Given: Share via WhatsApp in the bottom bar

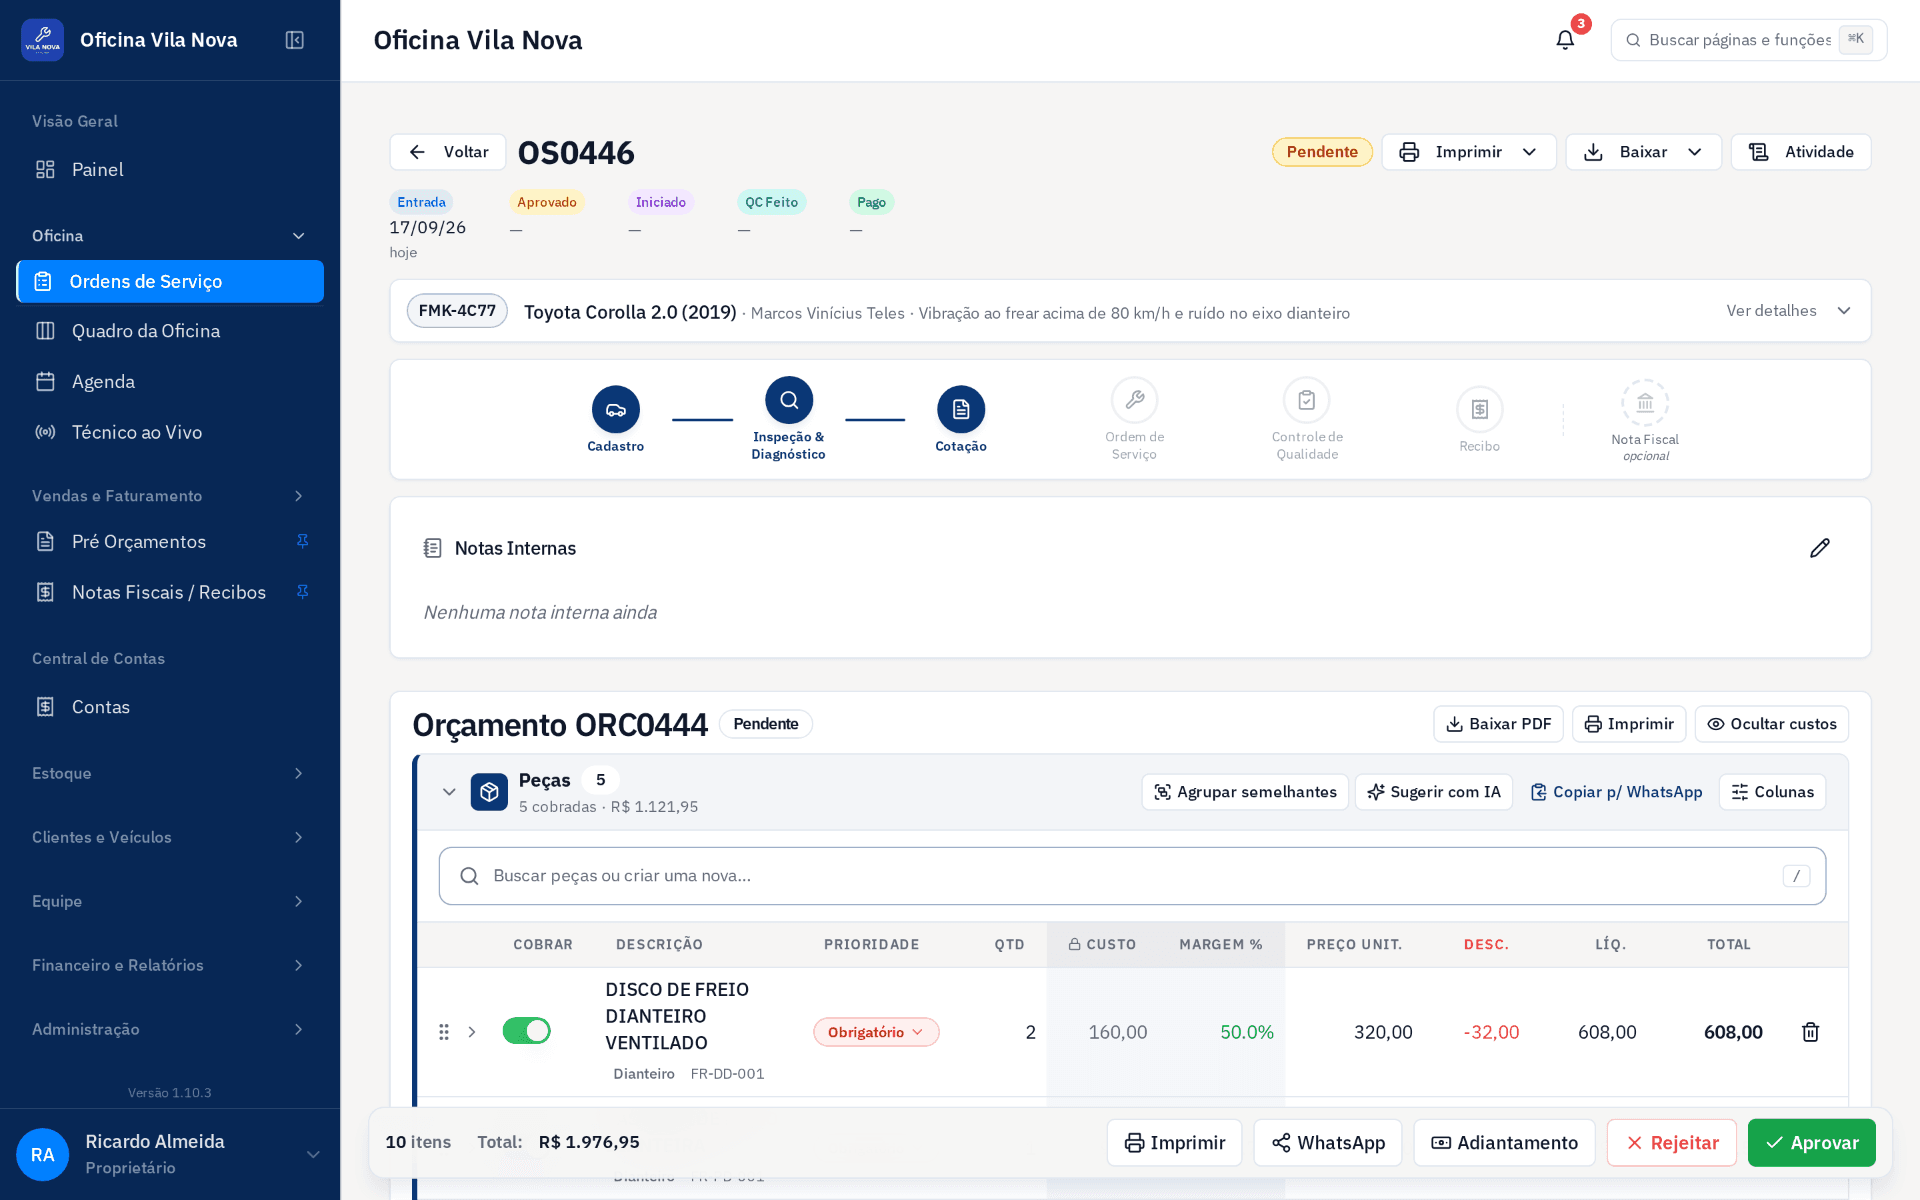Looking at the screenshot, I should point(1327,1143).
